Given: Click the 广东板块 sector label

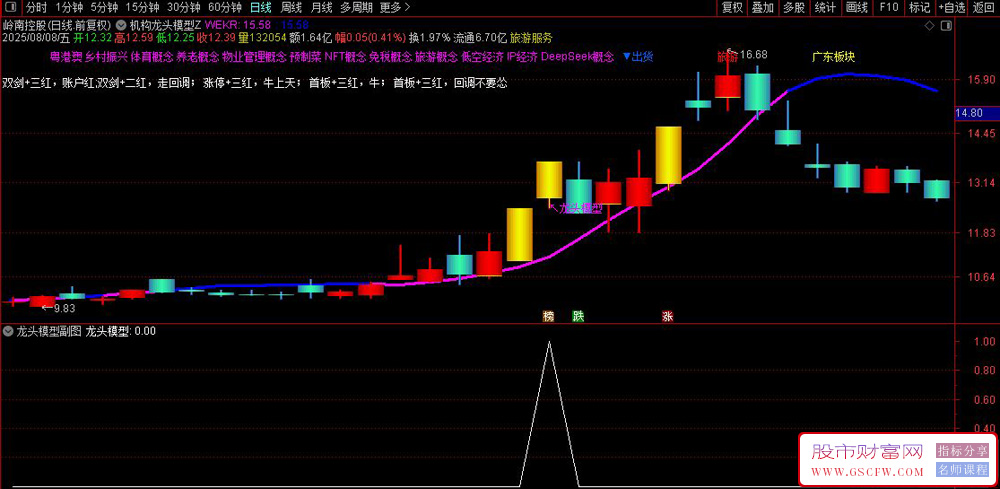Looking at the screenshot, I should 833,57.
